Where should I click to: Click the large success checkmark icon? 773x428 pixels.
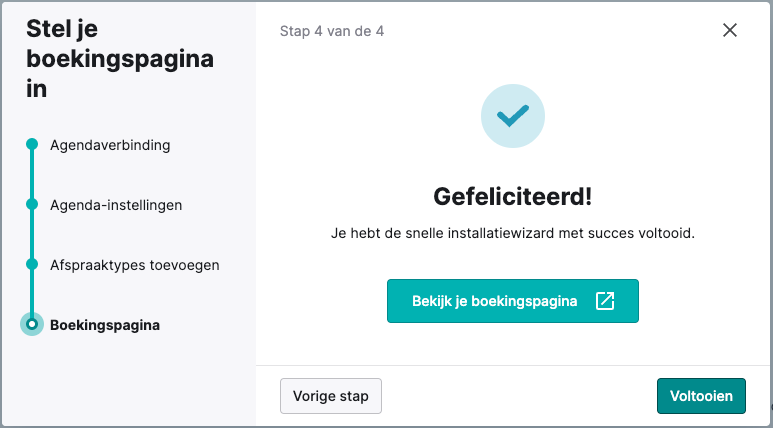pos(513,116)
